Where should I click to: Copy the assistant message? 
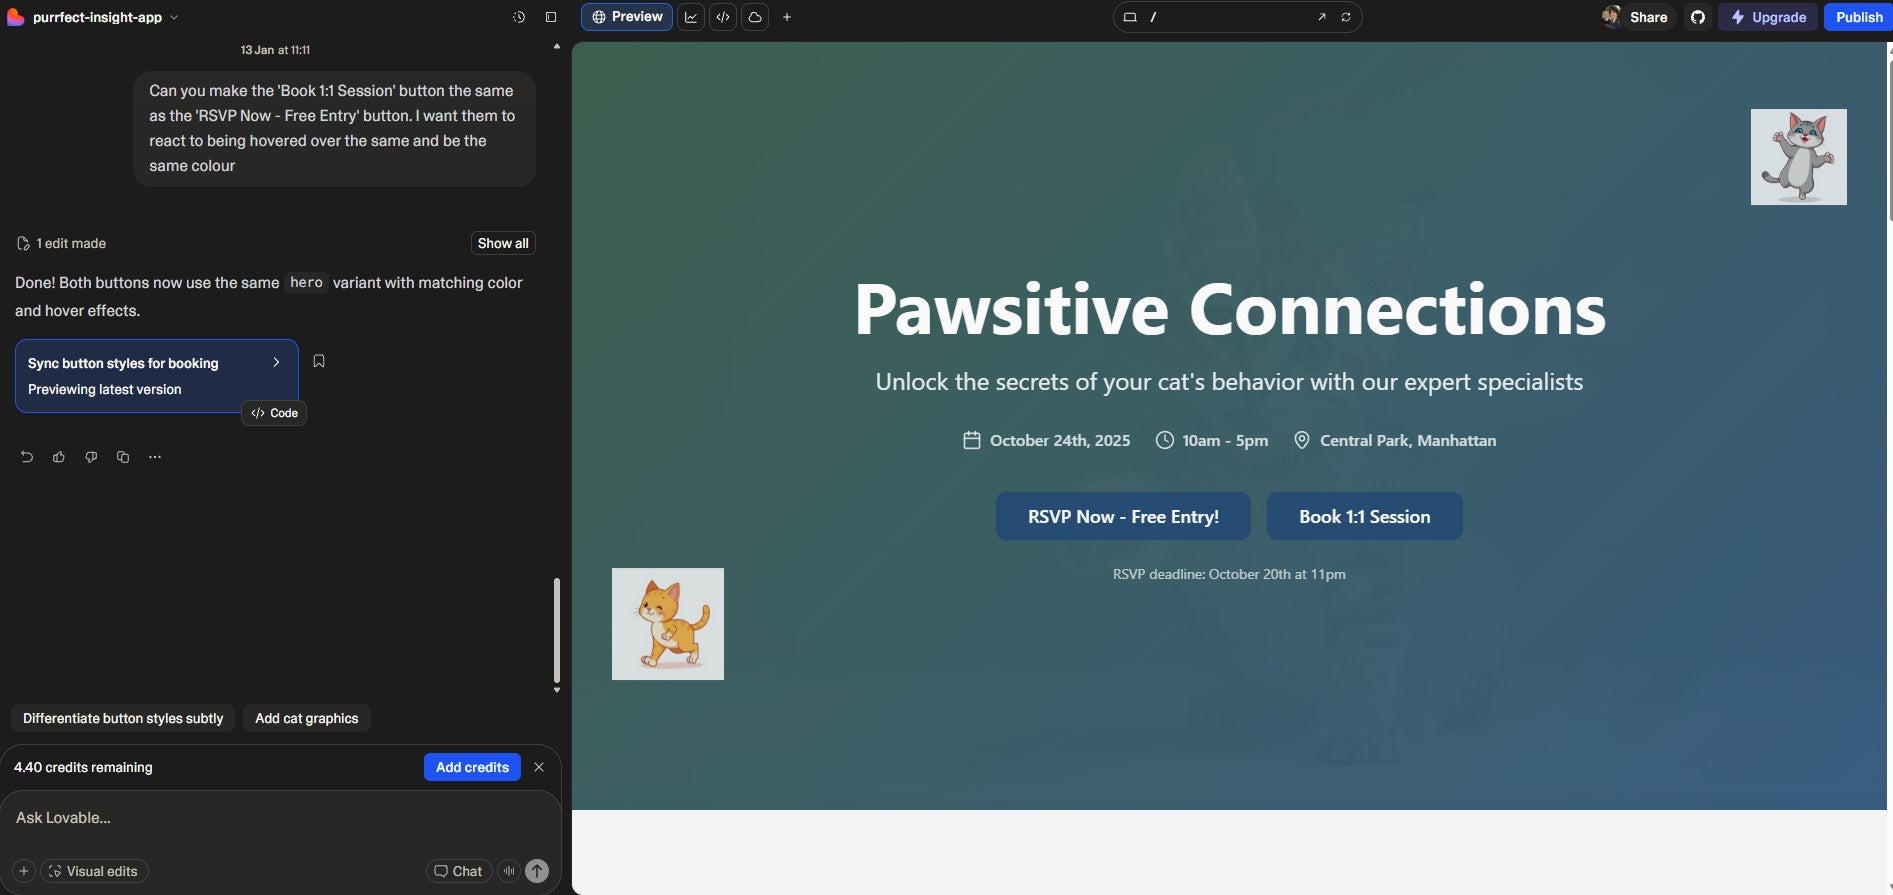[x=123, y=457]
